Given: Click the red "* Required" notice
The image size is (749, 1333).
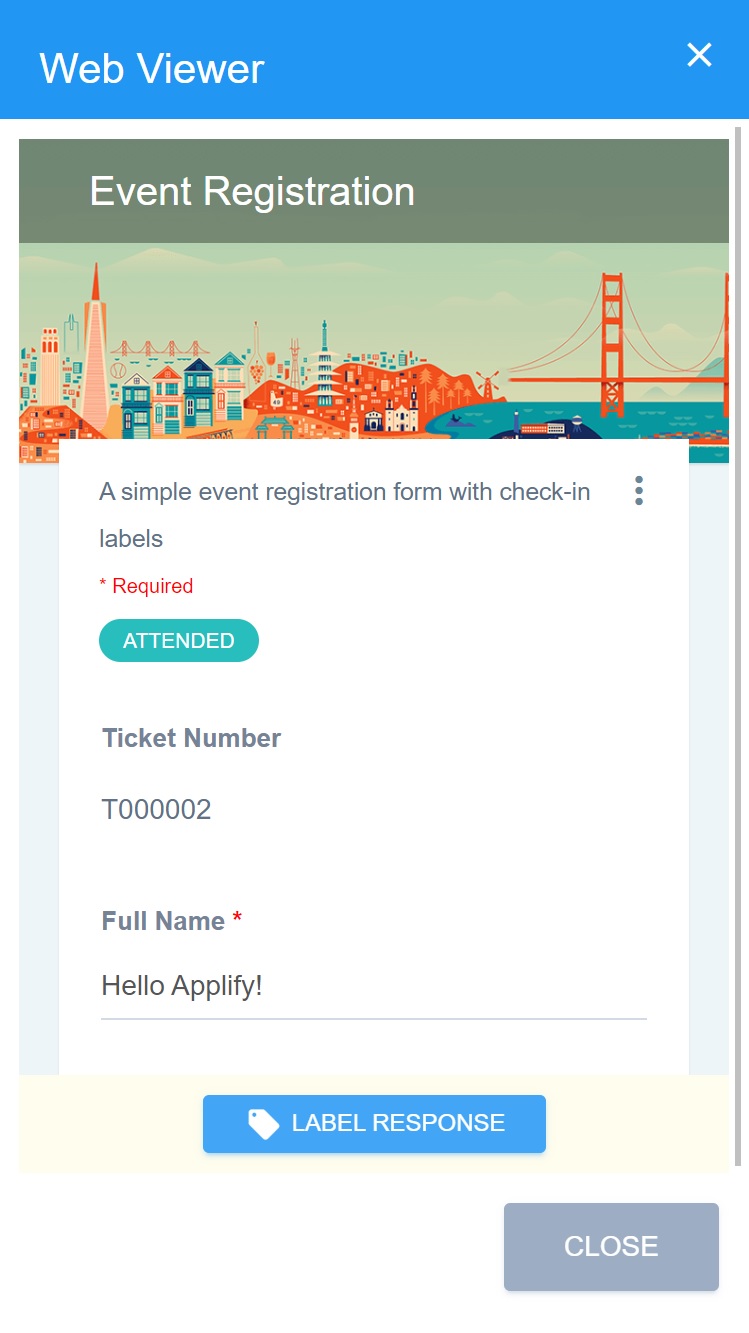Looking at the screenshot, I should [x=146, y=586].
